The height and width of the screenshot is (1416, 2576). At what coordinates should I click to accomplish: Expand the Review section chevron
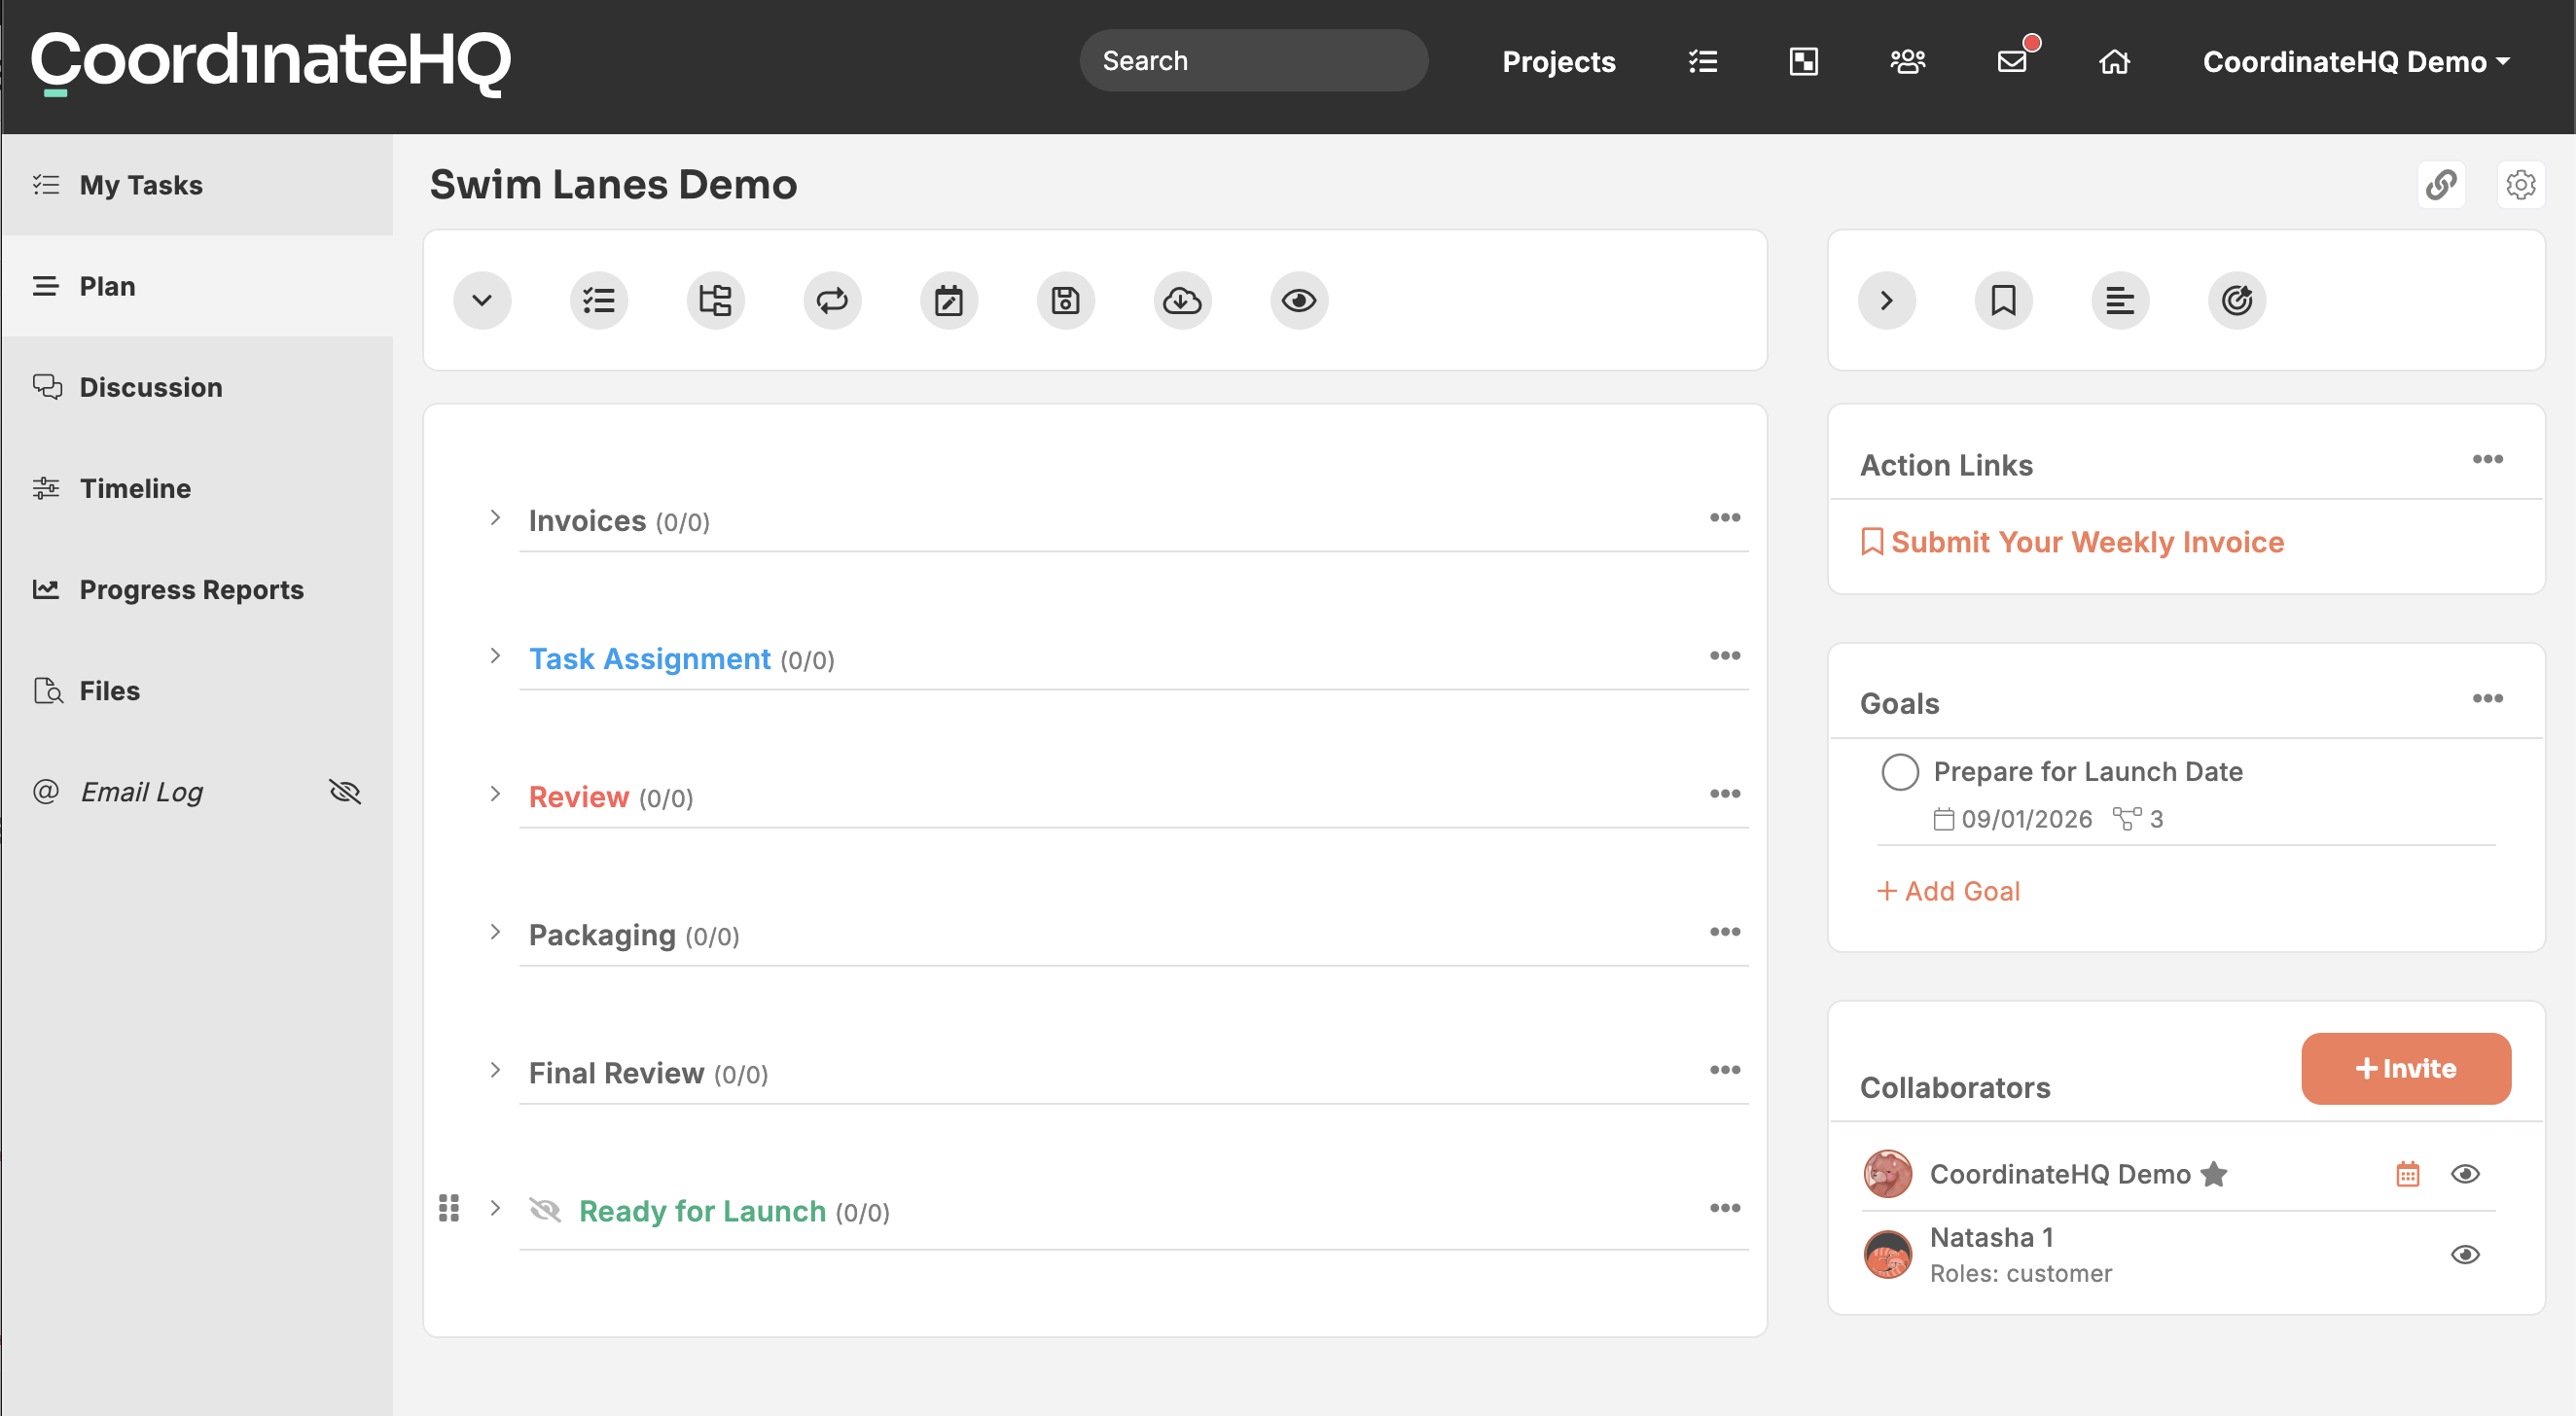point(495,794)
